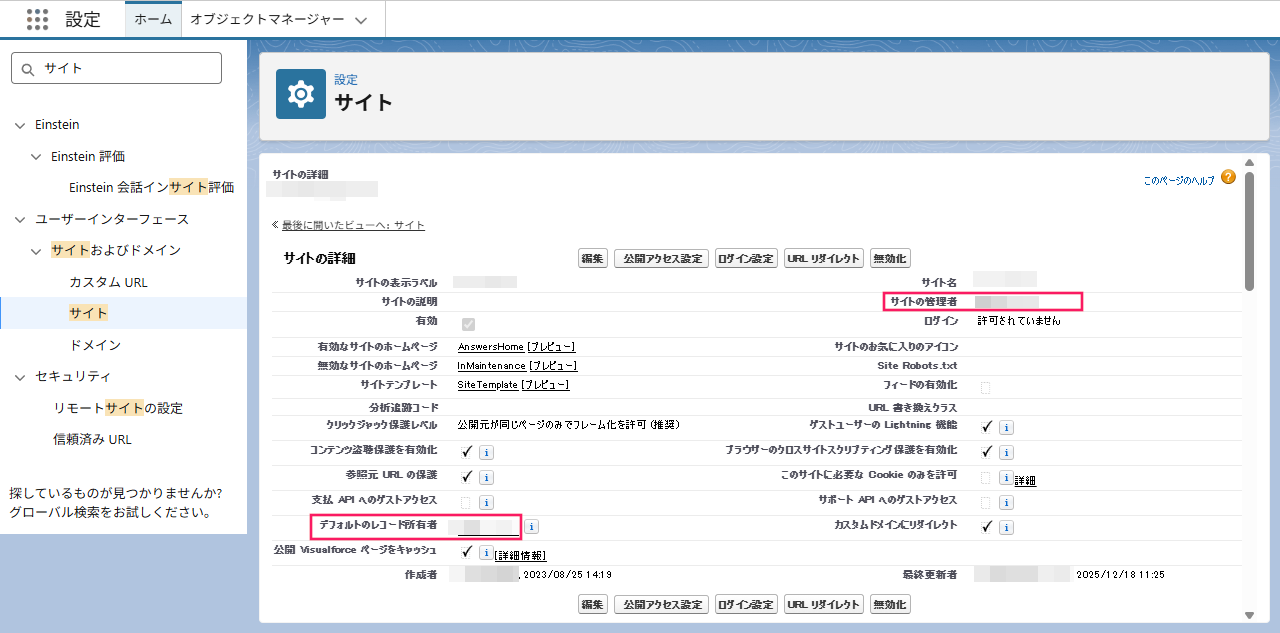
Task: Click the サポート API へのゲストアクセス checkbox
Action: [x=986, y=502]
